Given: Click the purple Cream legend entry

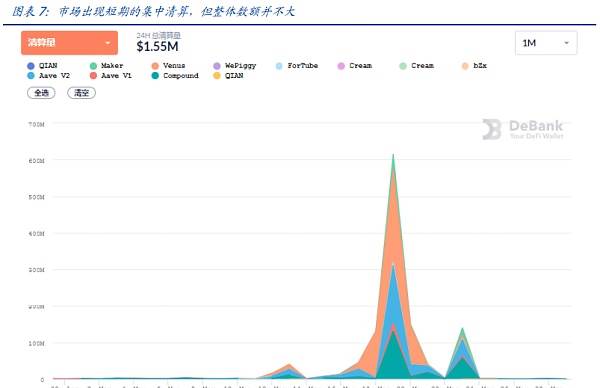Looking at the screenshot, I should 355,66.
